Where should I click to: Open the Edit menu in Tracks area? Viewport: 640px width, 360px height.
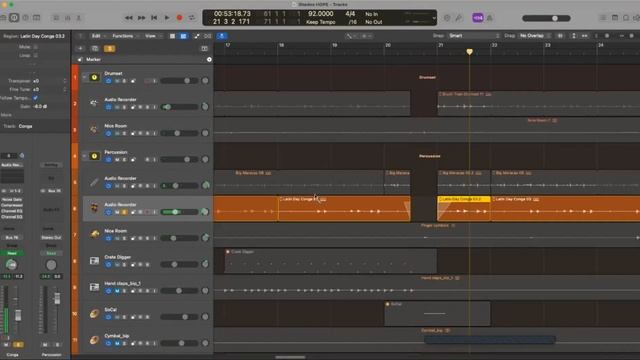(98, 36)
